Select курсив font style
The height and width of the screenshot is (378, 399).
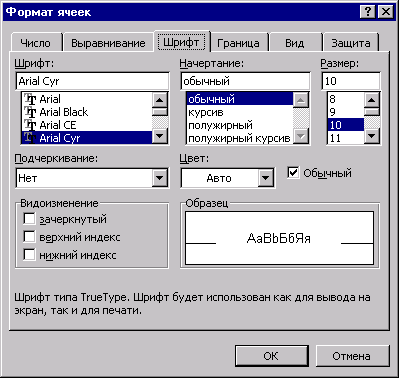[240, 112]
